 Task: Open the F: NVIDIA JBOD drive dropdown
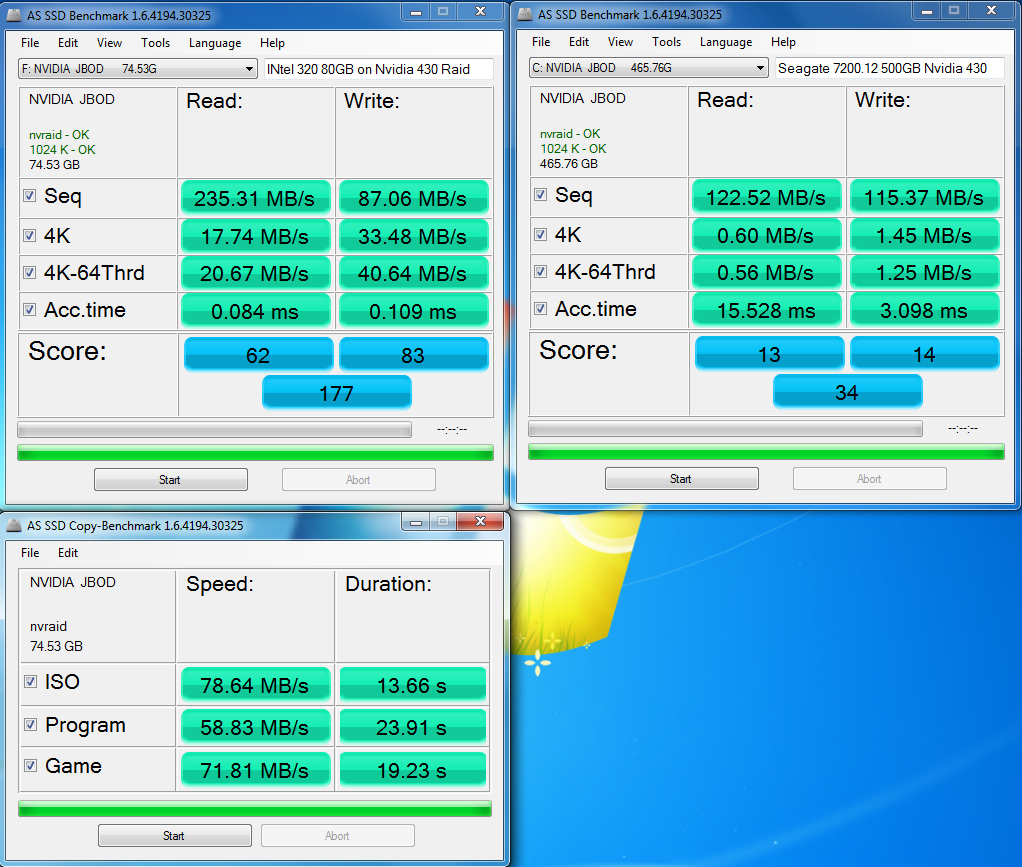pyautogui.click(x=249, y=69)
